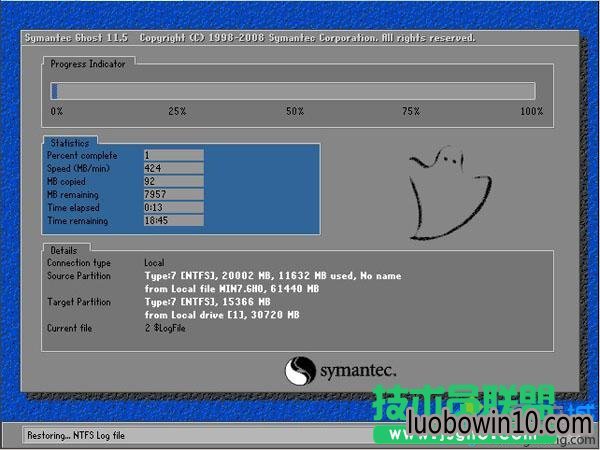
Task: Click the 'from Local drive [1], 30720 MB' line
Action: (222, 315)
